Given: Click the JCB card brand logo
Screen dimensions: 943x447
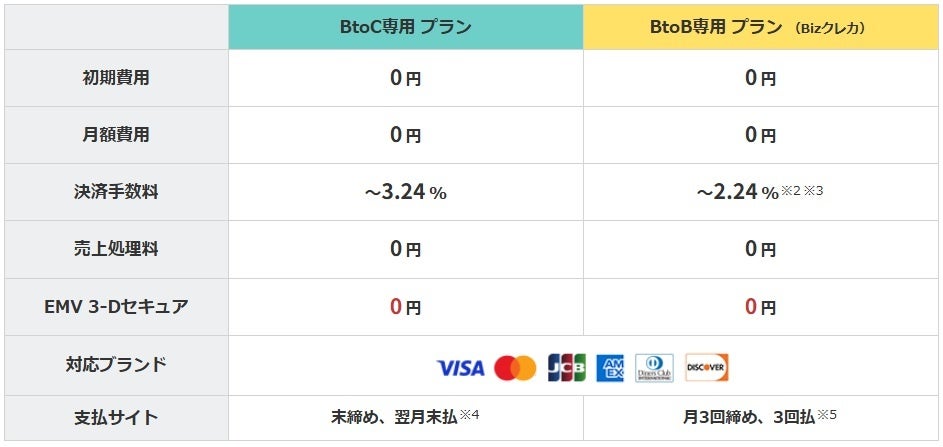Looking at the screenshot, I should pyautogui.click(x=566, y=368).
